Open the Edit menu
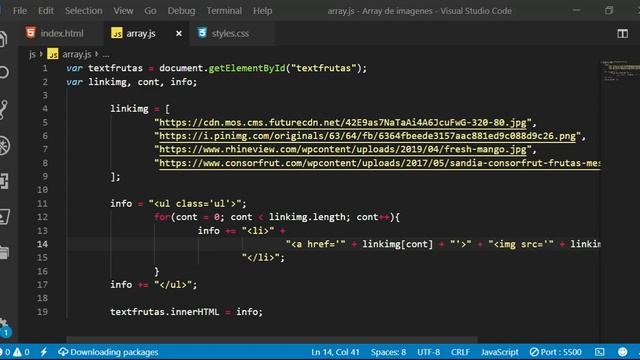The height and width of the screenshot is (360, 640). (46, 11)
